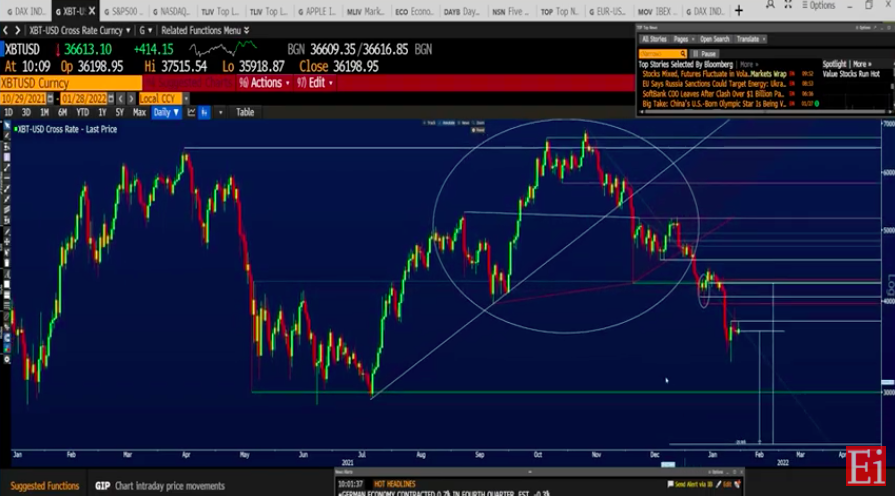Image resolution: width=895 pixels, height=496 pixels.
Task: Switch to the APPLE I tab
Action: (318, 11)
